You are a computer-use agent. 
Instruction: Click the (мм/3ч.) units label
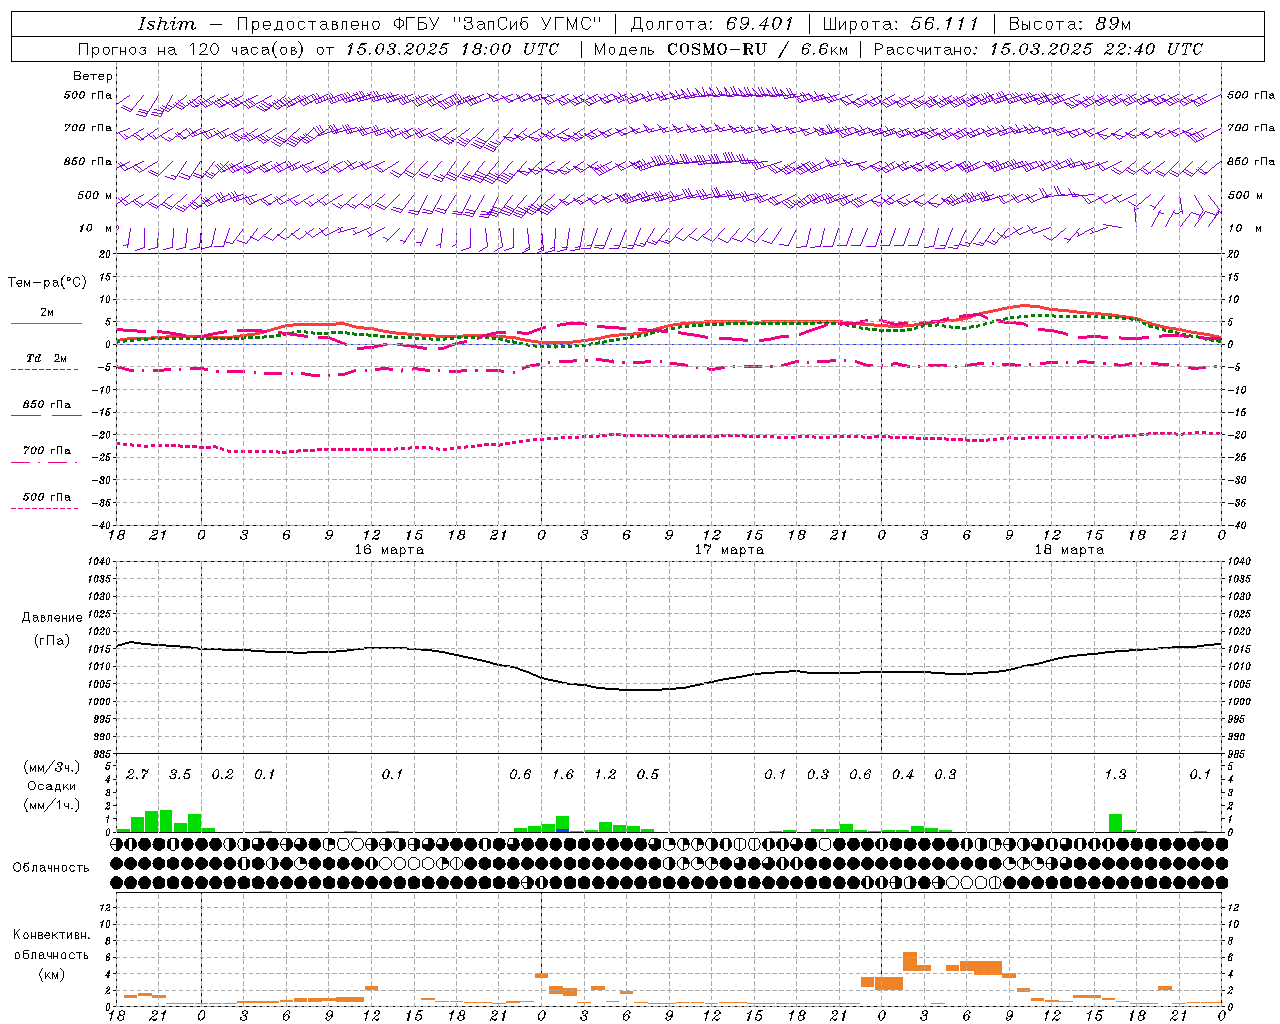[x=52, y=767]
